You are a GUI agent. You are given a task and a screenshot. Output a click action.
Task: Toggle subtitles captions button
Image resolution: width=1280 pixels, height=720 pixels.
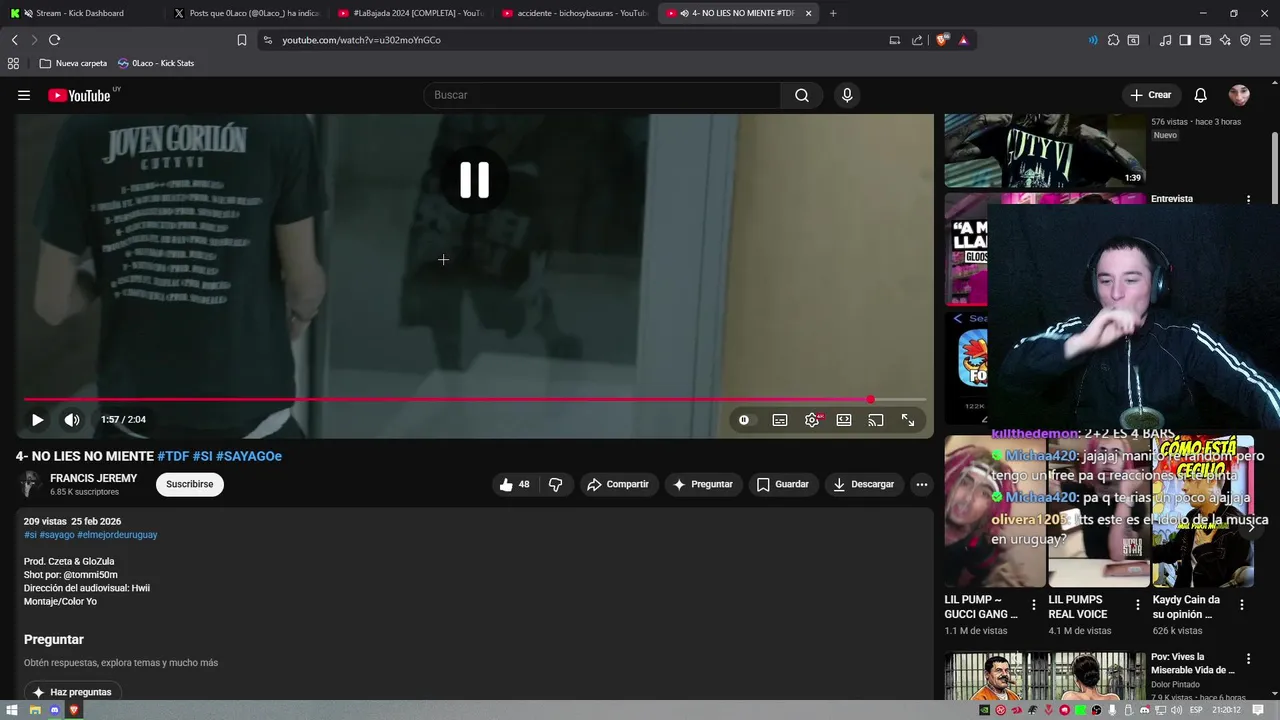click(x=780, y=420)
